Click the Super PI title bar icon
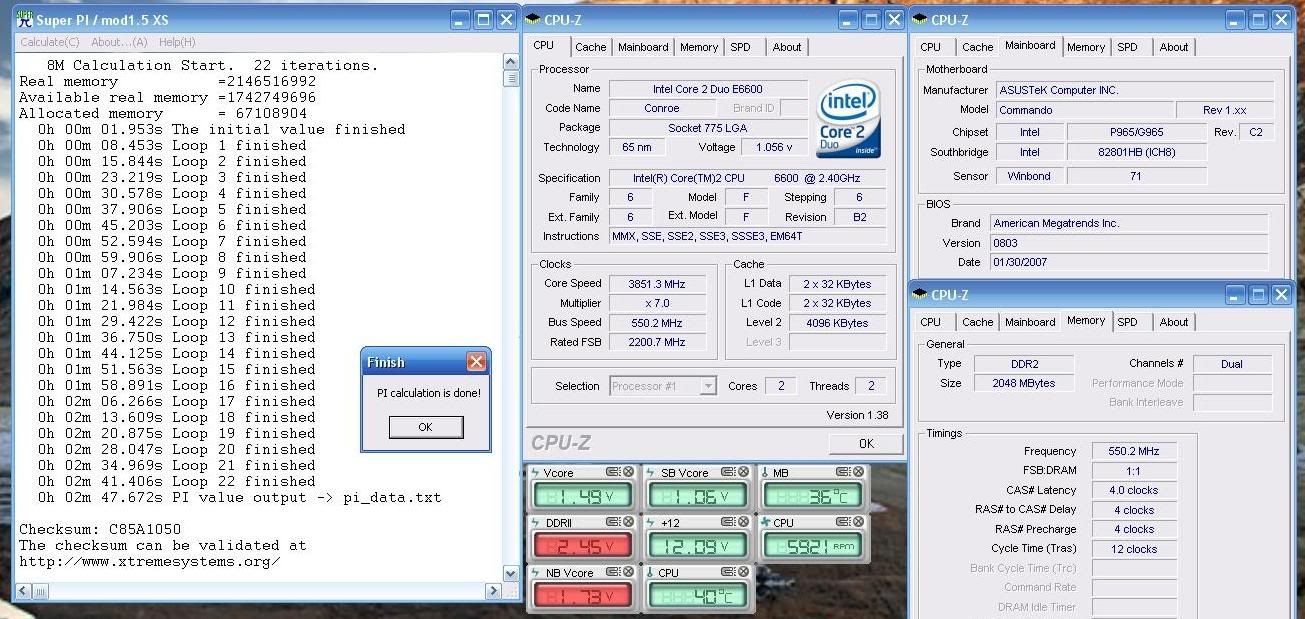The width and height of the screenshot is (1305, 619). pyautogui.click(x=25, y=19)
